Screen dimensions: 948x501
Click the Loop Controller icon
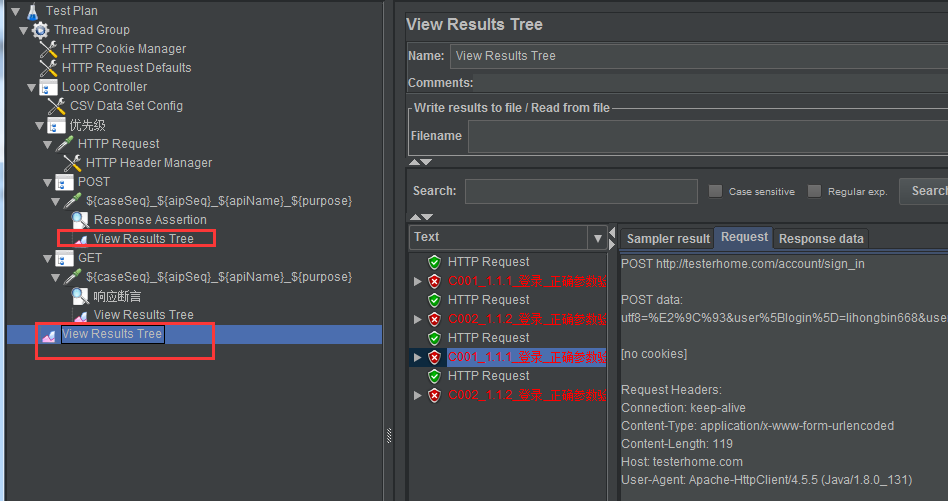[48, 87]
